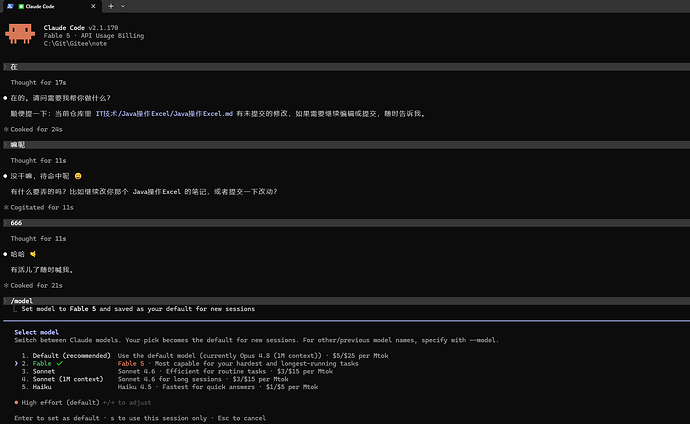Click the C:\Git\Gitee\note working directory path
This screenshot has height=424, width=690.
click(x=75, y=44)
